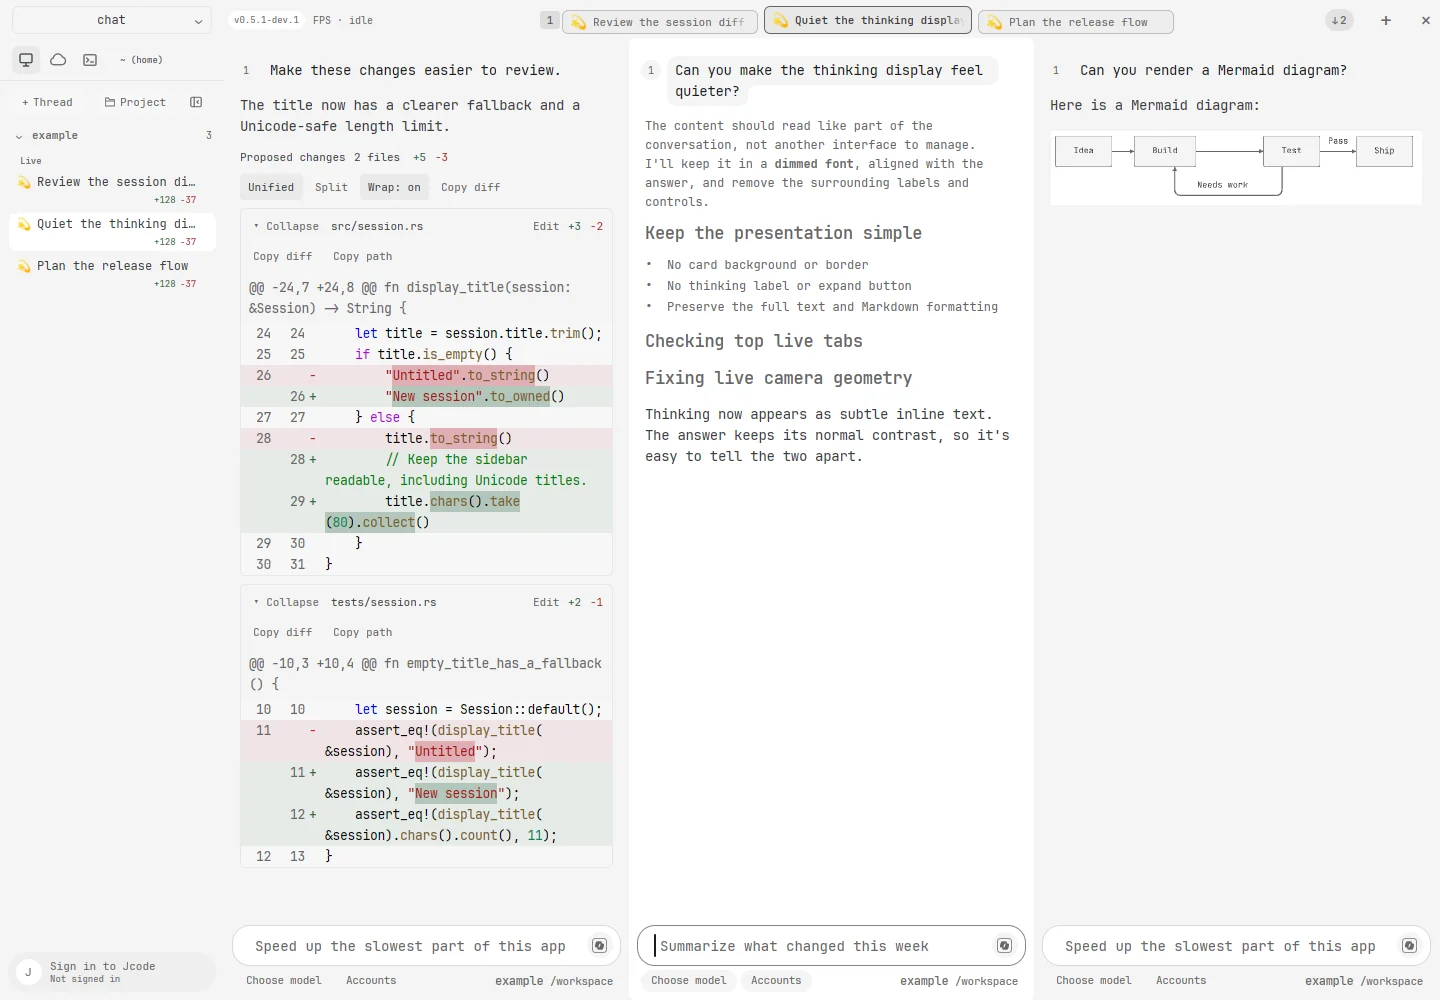Click 'Sign in to Jcode' at sidebar bottom

tap(112, 972)
